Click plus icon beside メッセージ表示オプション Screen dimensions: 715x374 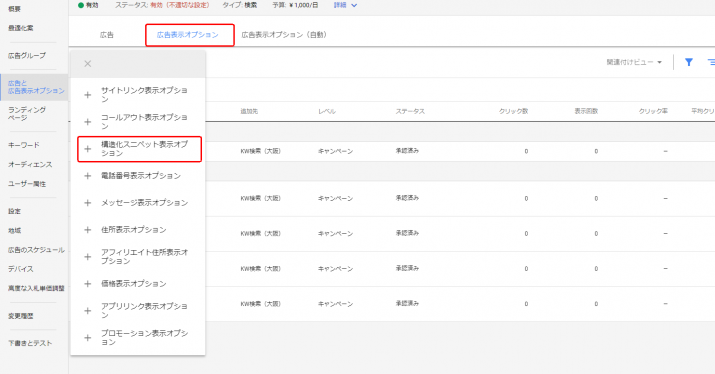coord(88,203)
